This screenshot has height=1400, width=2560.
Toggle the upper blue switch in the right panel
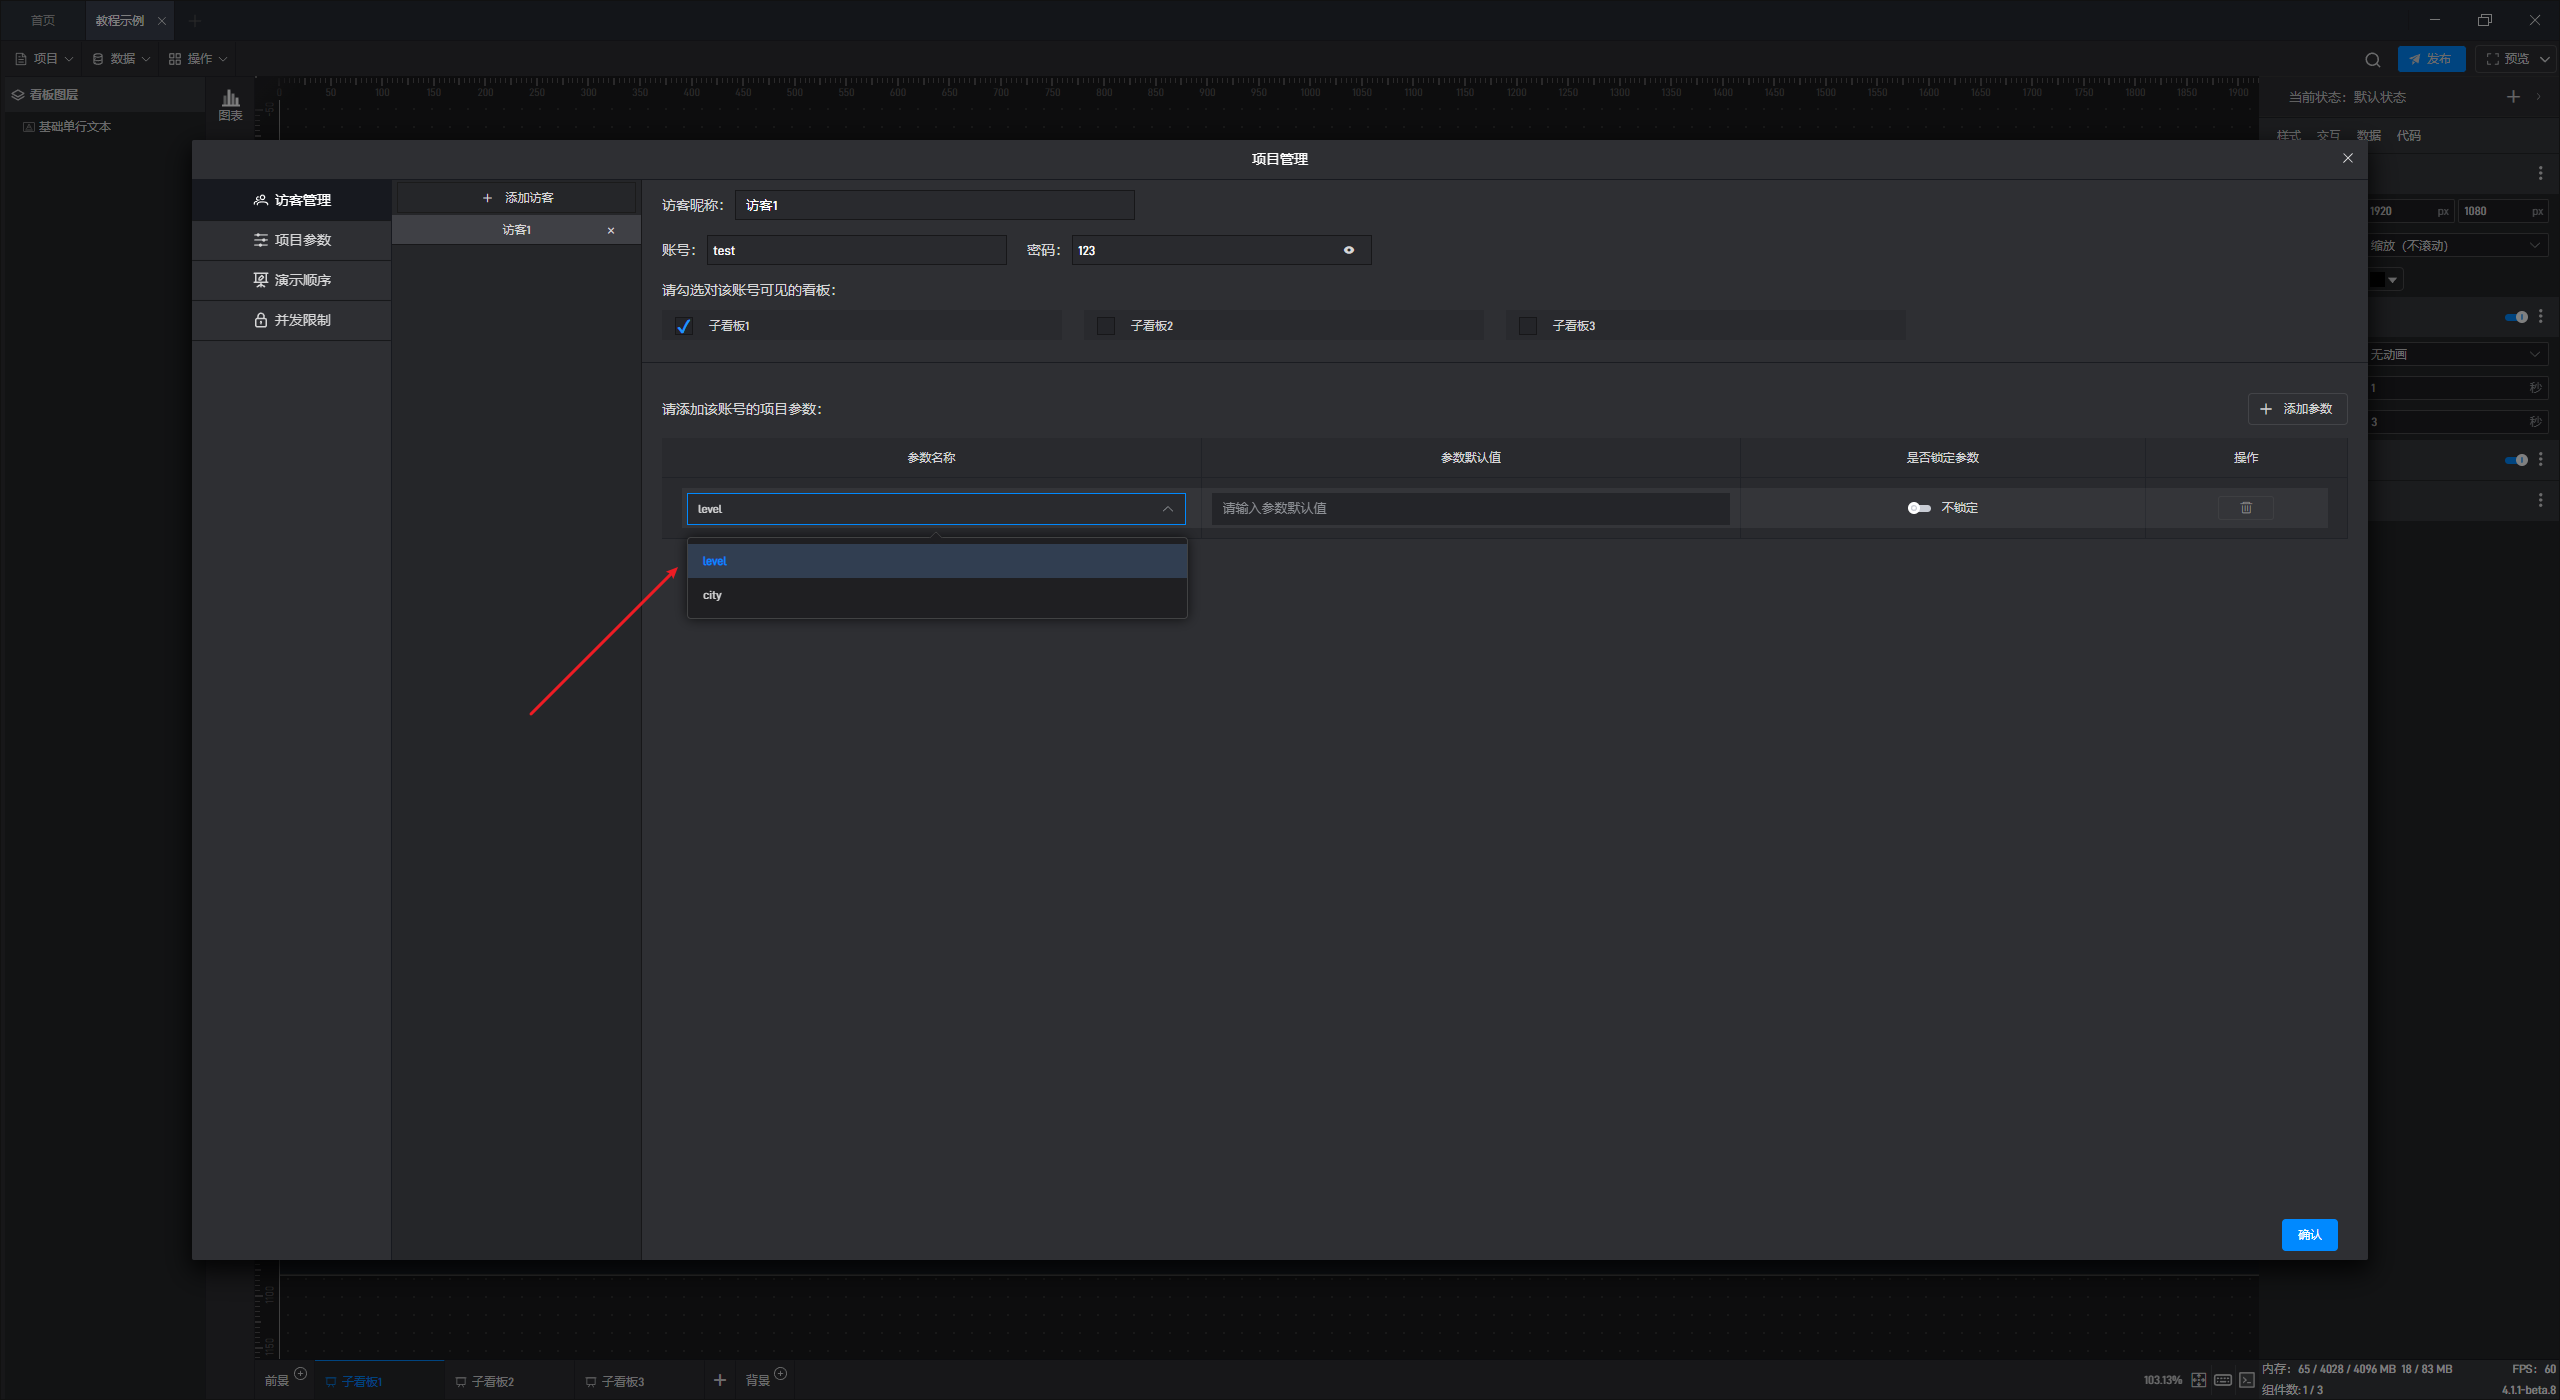(x=2516, y=317)
